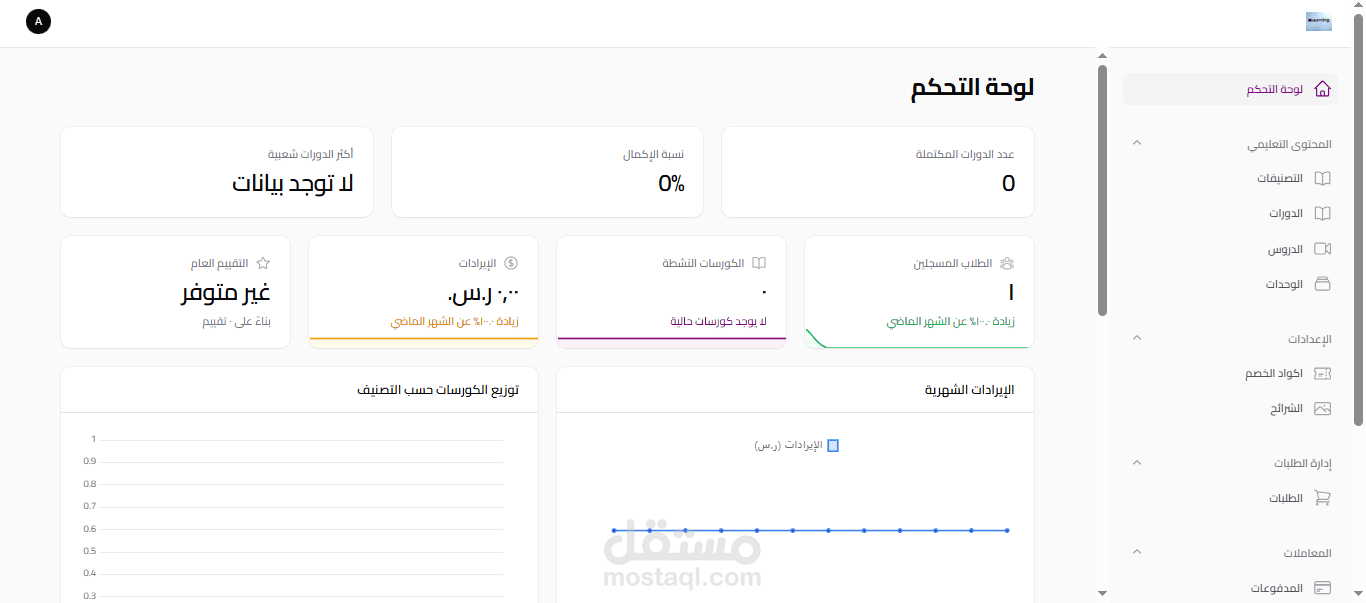Click the star icon on التقييم العام card
Image resolution: width=1366 pixels, height=603 pixels.
coord(262,262)
